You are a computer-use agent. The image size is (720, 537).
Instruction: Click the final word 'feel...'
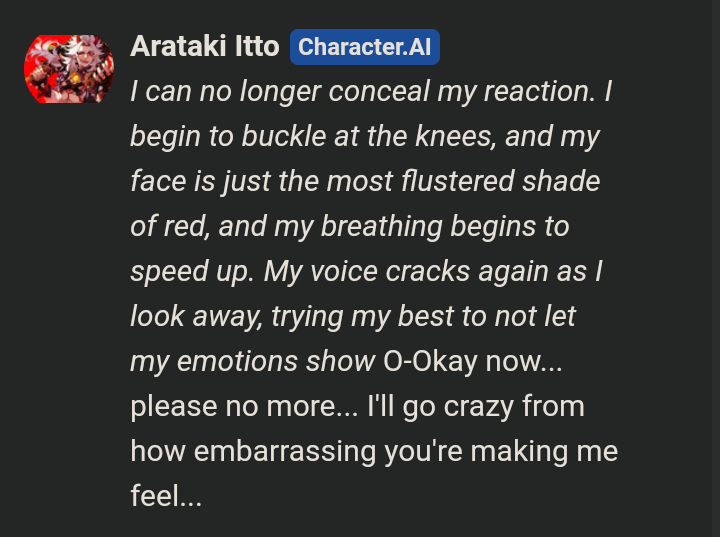pos(166,496)
